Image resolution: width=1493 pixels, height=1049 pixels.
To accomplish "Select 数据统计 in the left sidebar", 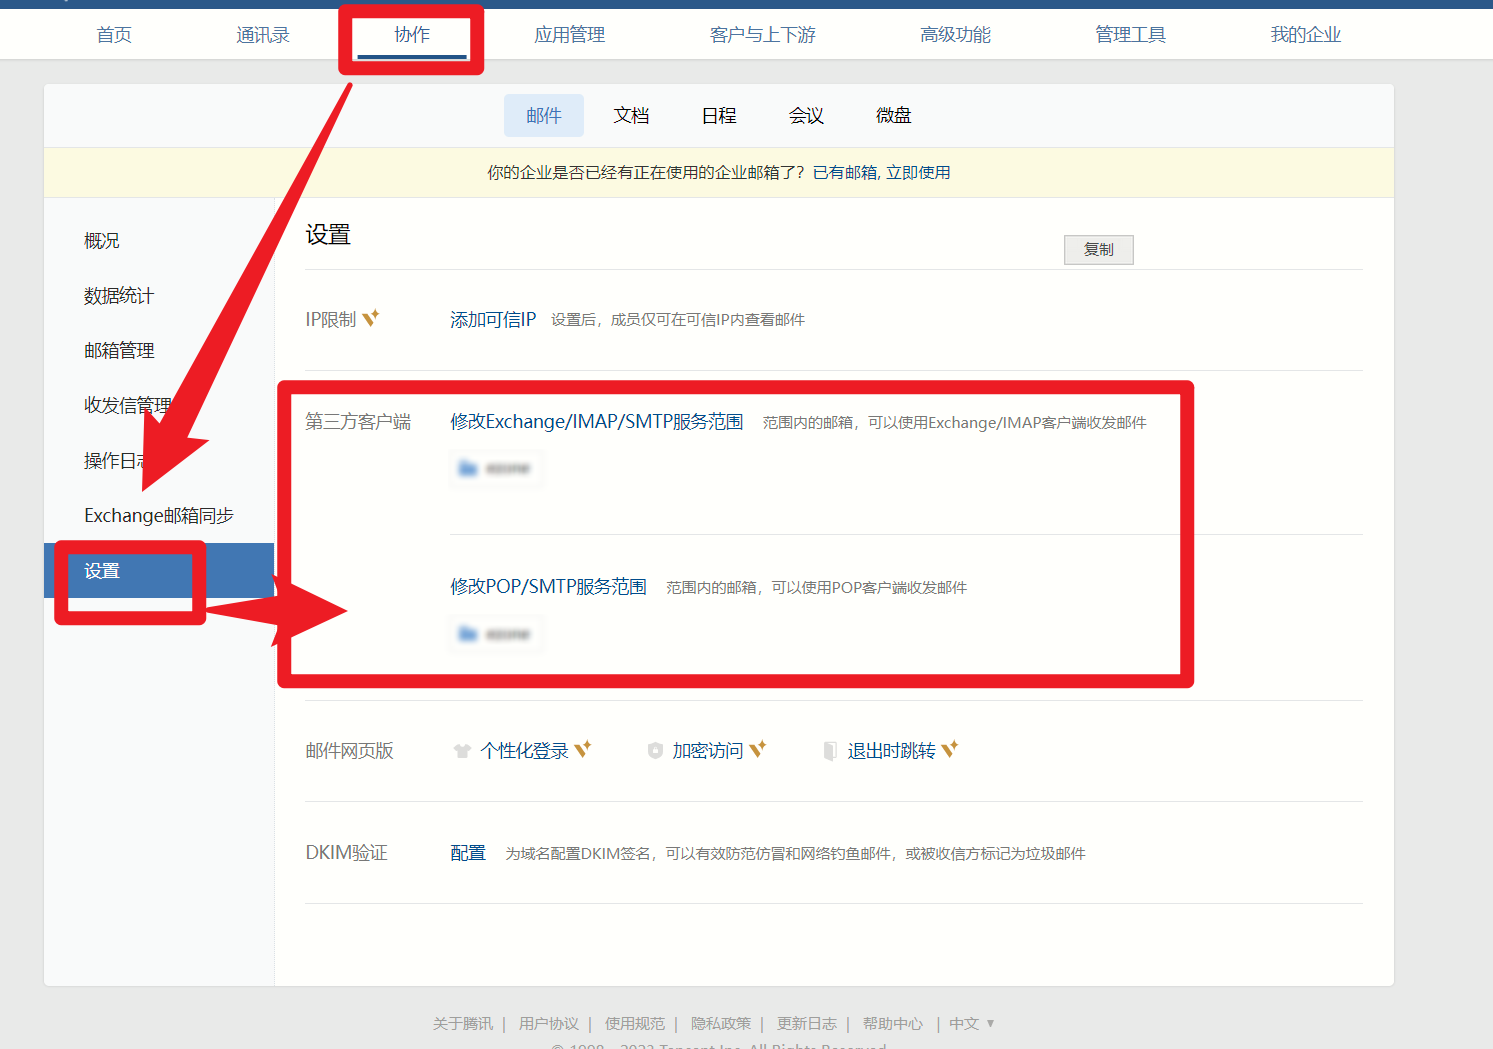I will (118, 295).
